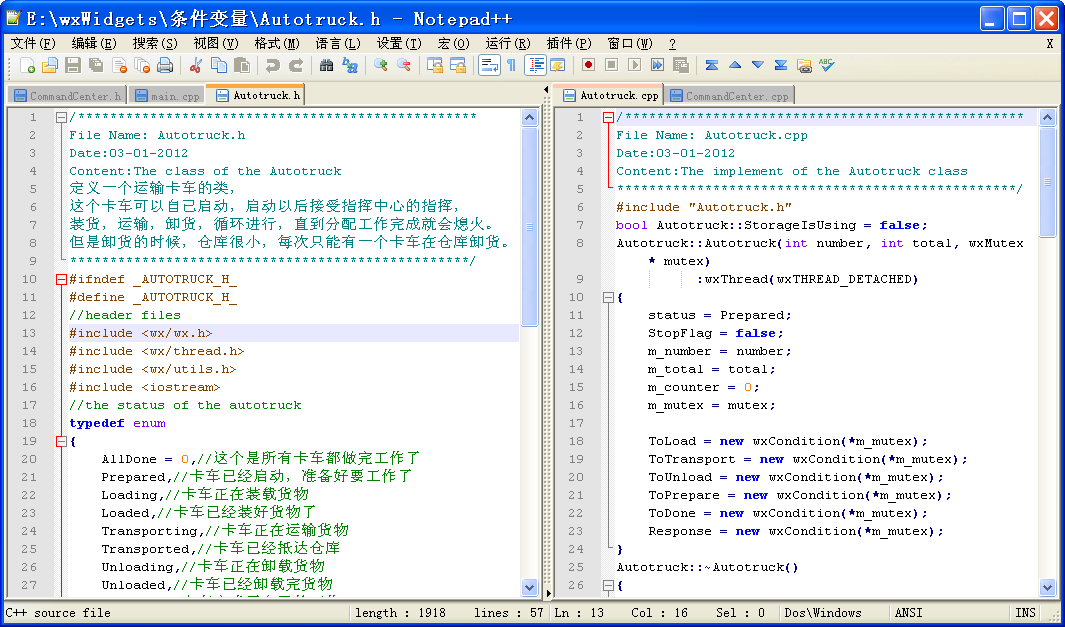Toggle the indent guide toolbar button
This screenshot has height=627, width=1065.
click(535, 65)
